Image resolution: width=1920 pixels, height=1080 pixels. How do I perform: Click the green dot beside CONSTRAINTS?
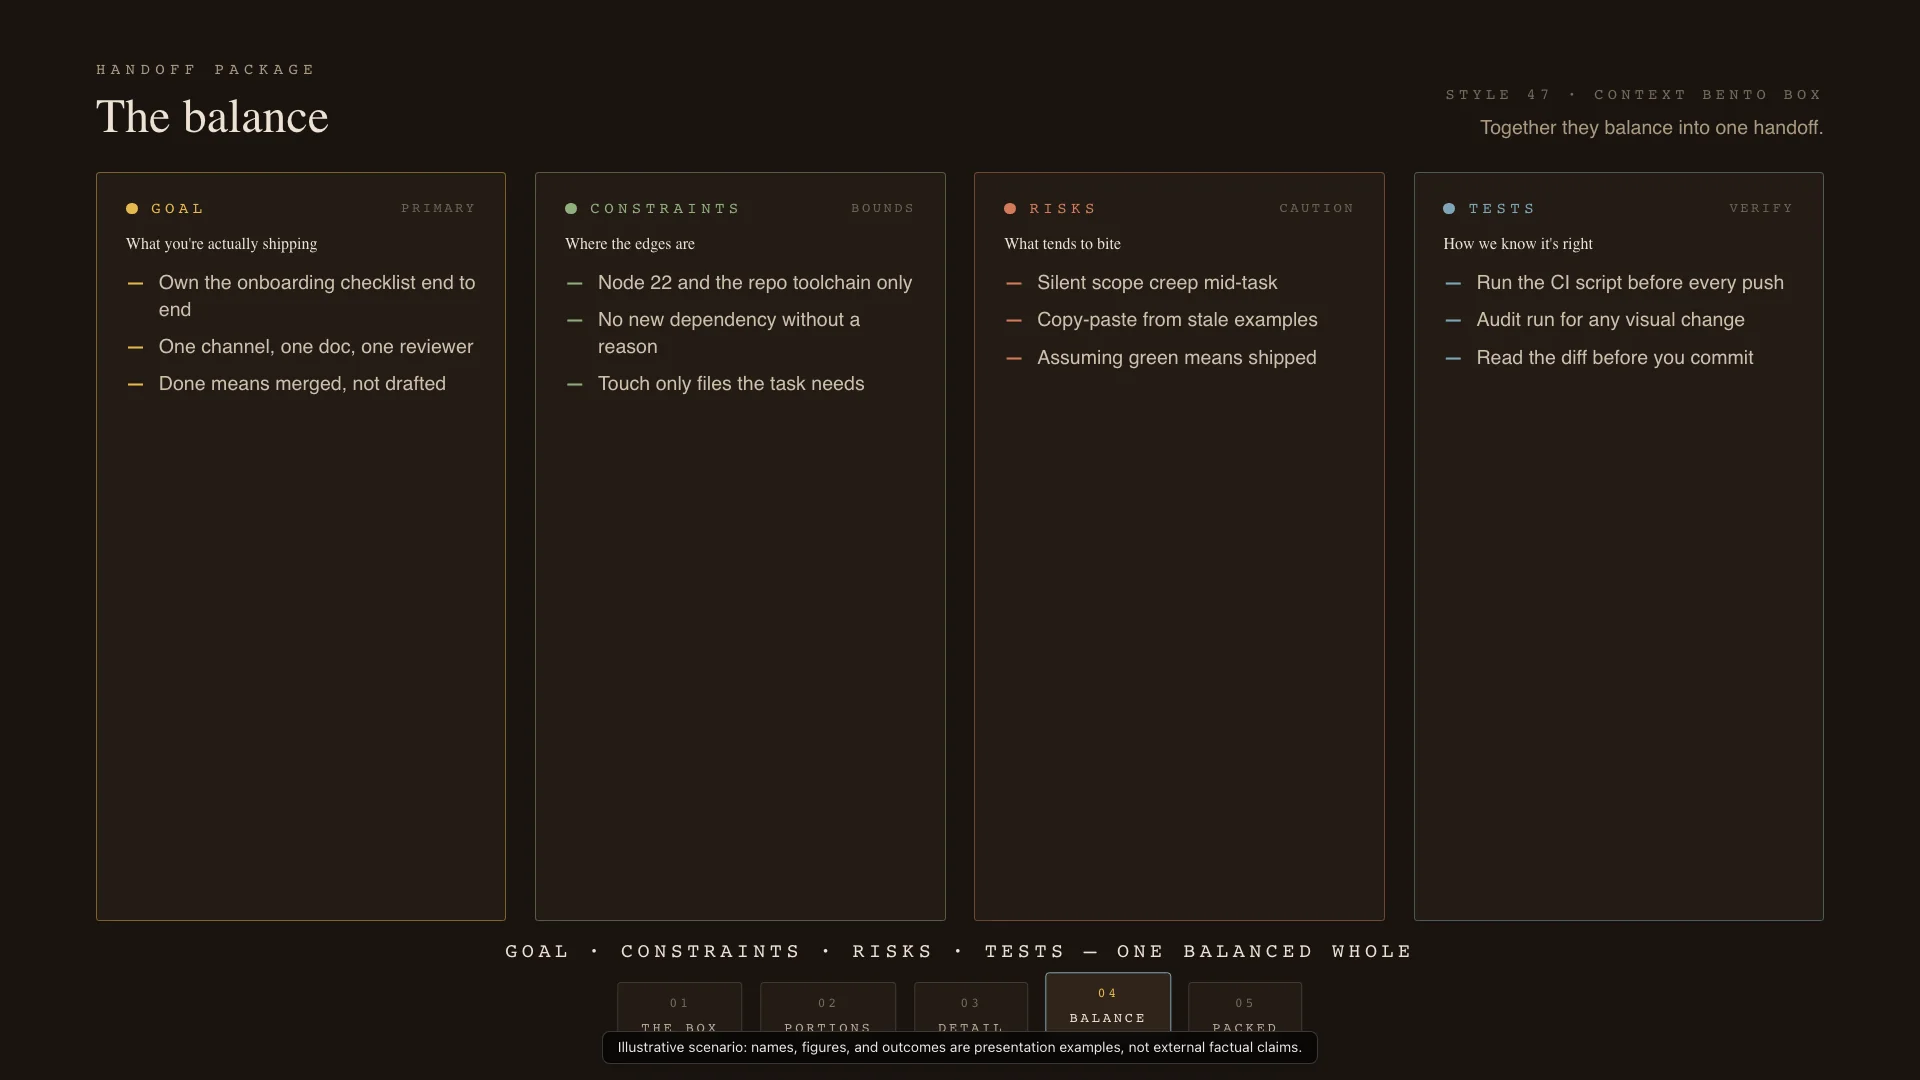point(571,209)
